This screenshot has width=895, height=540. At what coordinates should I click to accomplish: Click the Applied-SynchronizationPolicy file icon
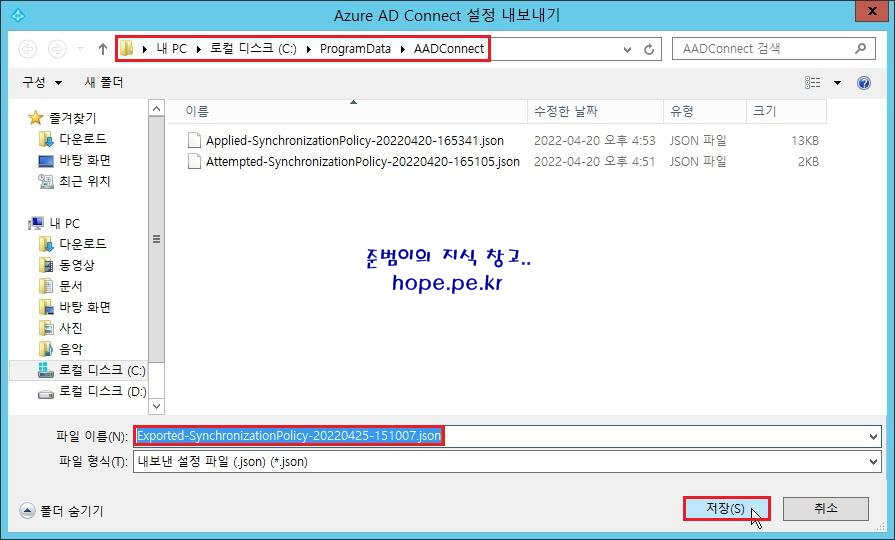[x=195, y=140]
